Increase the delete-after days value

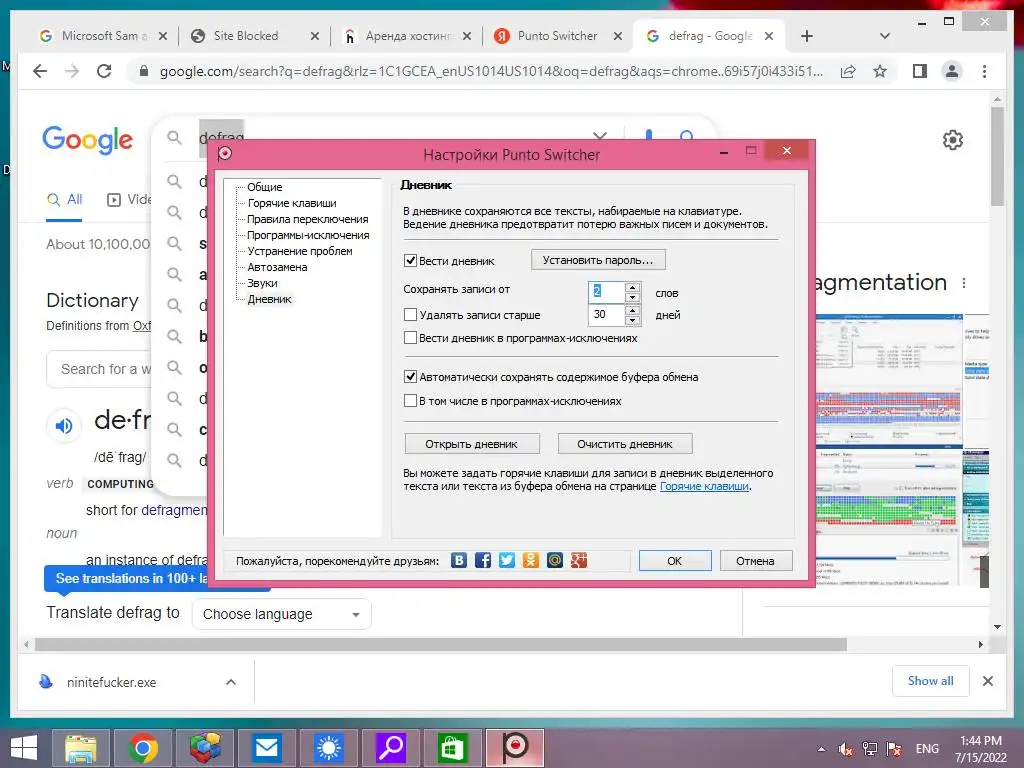point(632,310)
